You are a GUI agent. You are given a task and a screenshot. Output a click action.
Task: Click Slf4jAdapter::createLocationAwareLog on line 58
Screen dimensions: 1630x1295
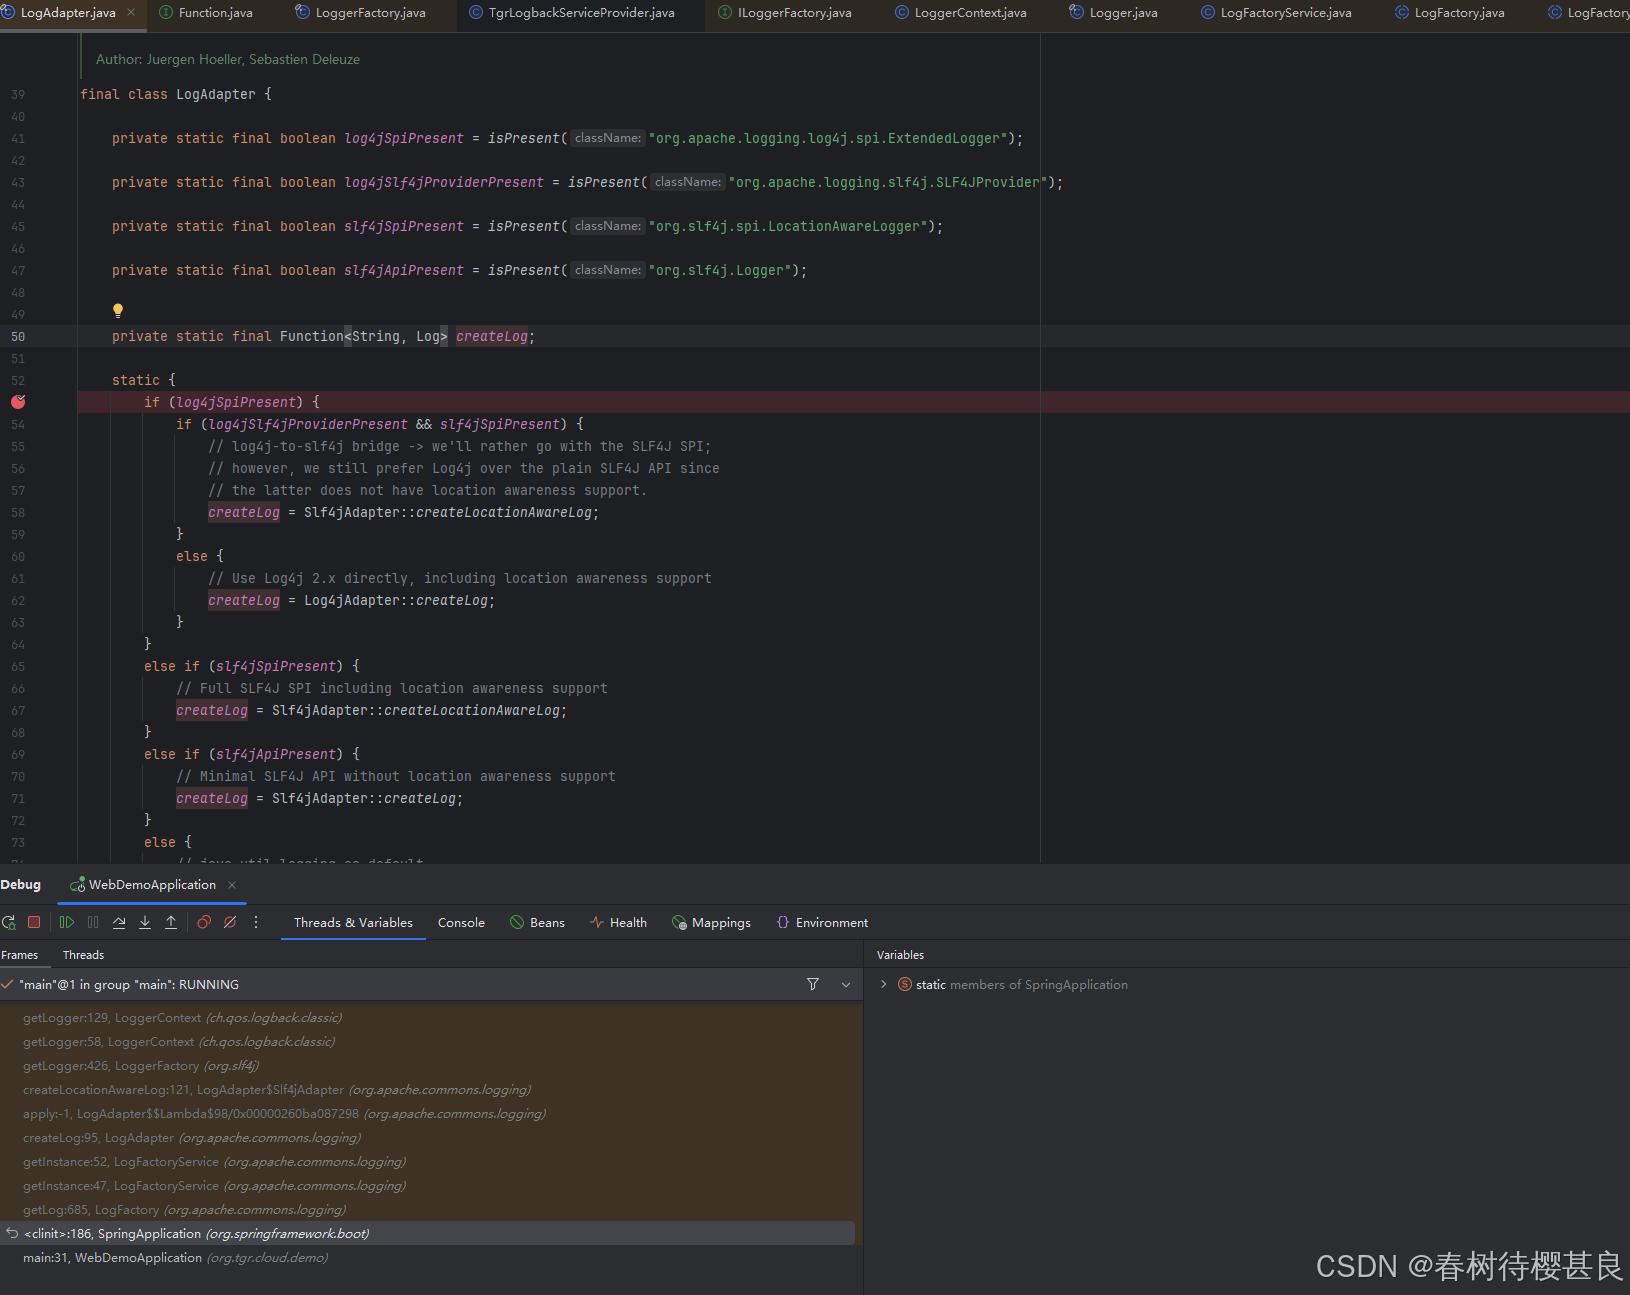pyautogui.click(x=448, y=512)
